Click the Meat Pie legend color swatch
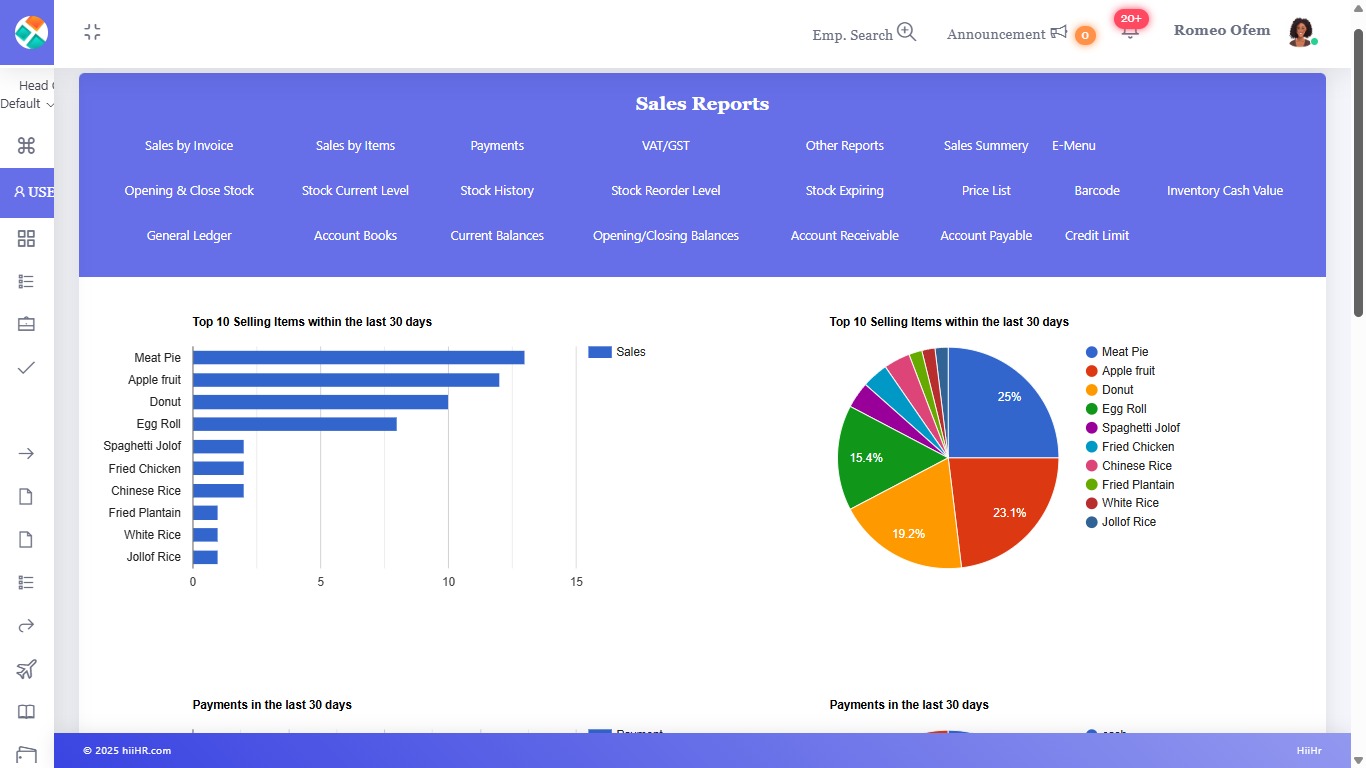The height and width of the screenshot is (768, 1366). [x=1092, y=352]
